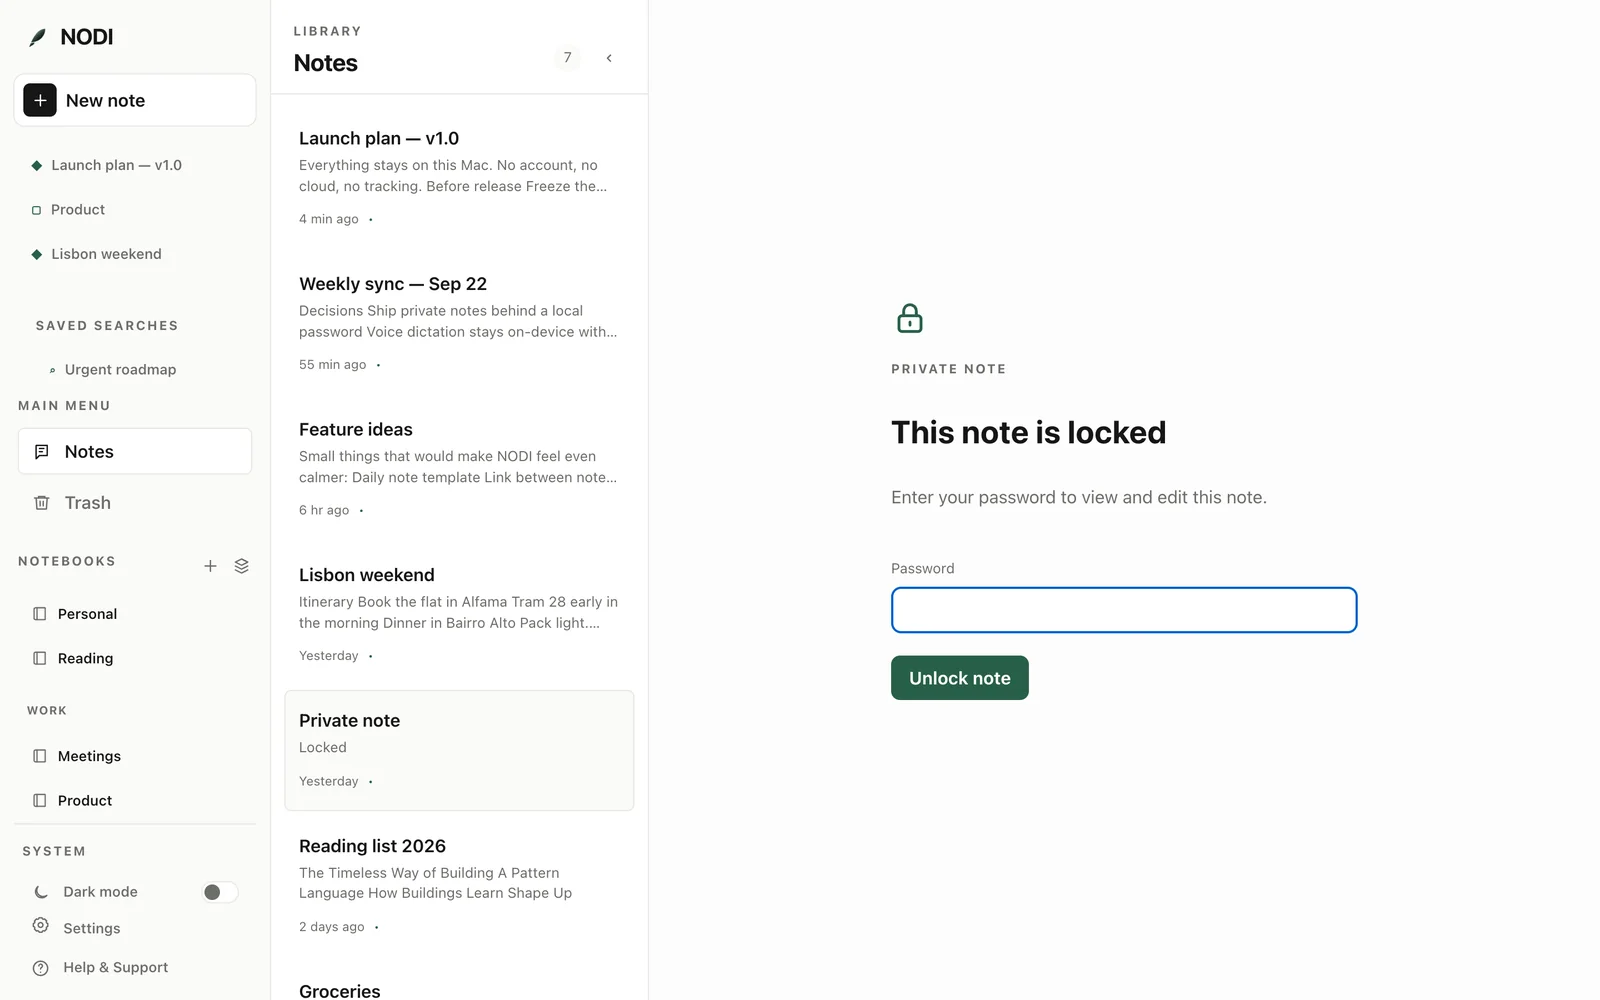Open the Launch plan — v1.0 note in list

(459, 177)
